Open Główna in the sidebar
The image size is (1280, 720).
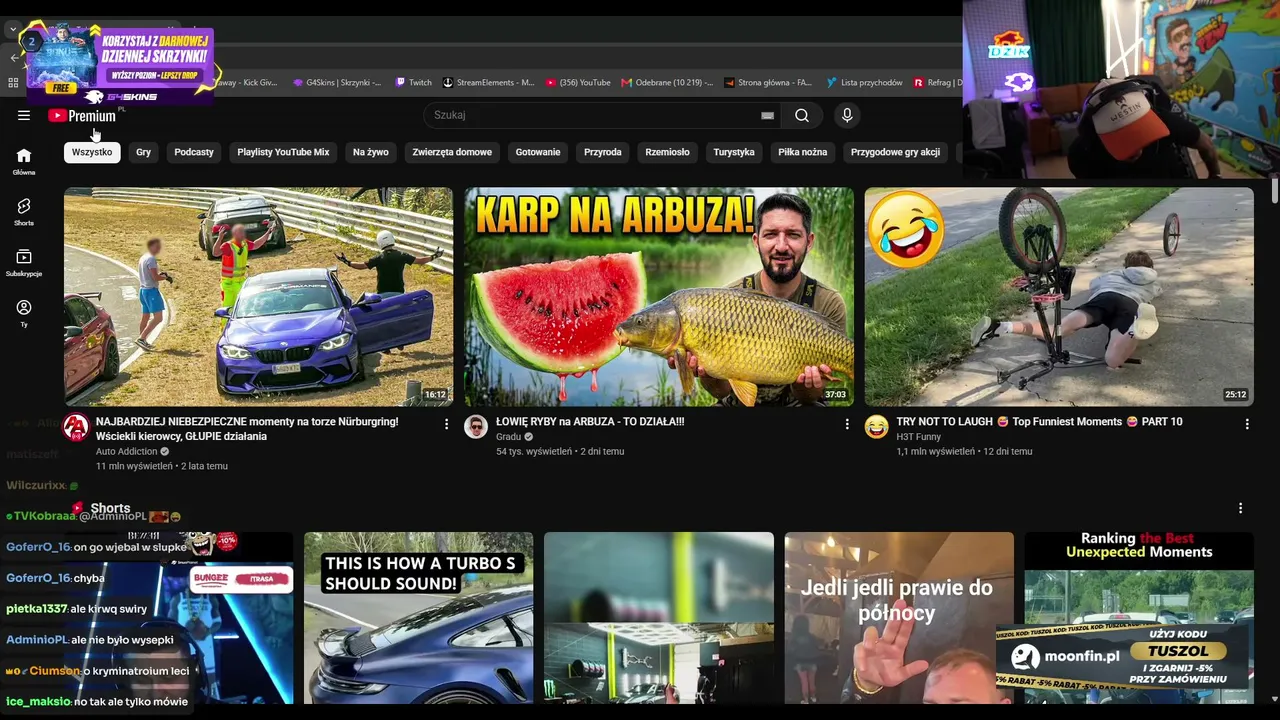coord(24,160)
